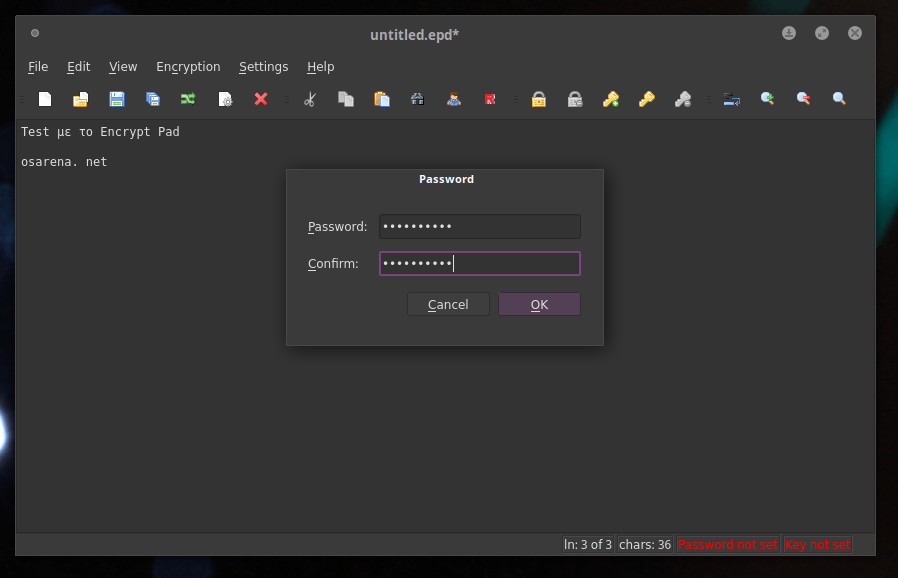Open the File menu

coord(38,66)
